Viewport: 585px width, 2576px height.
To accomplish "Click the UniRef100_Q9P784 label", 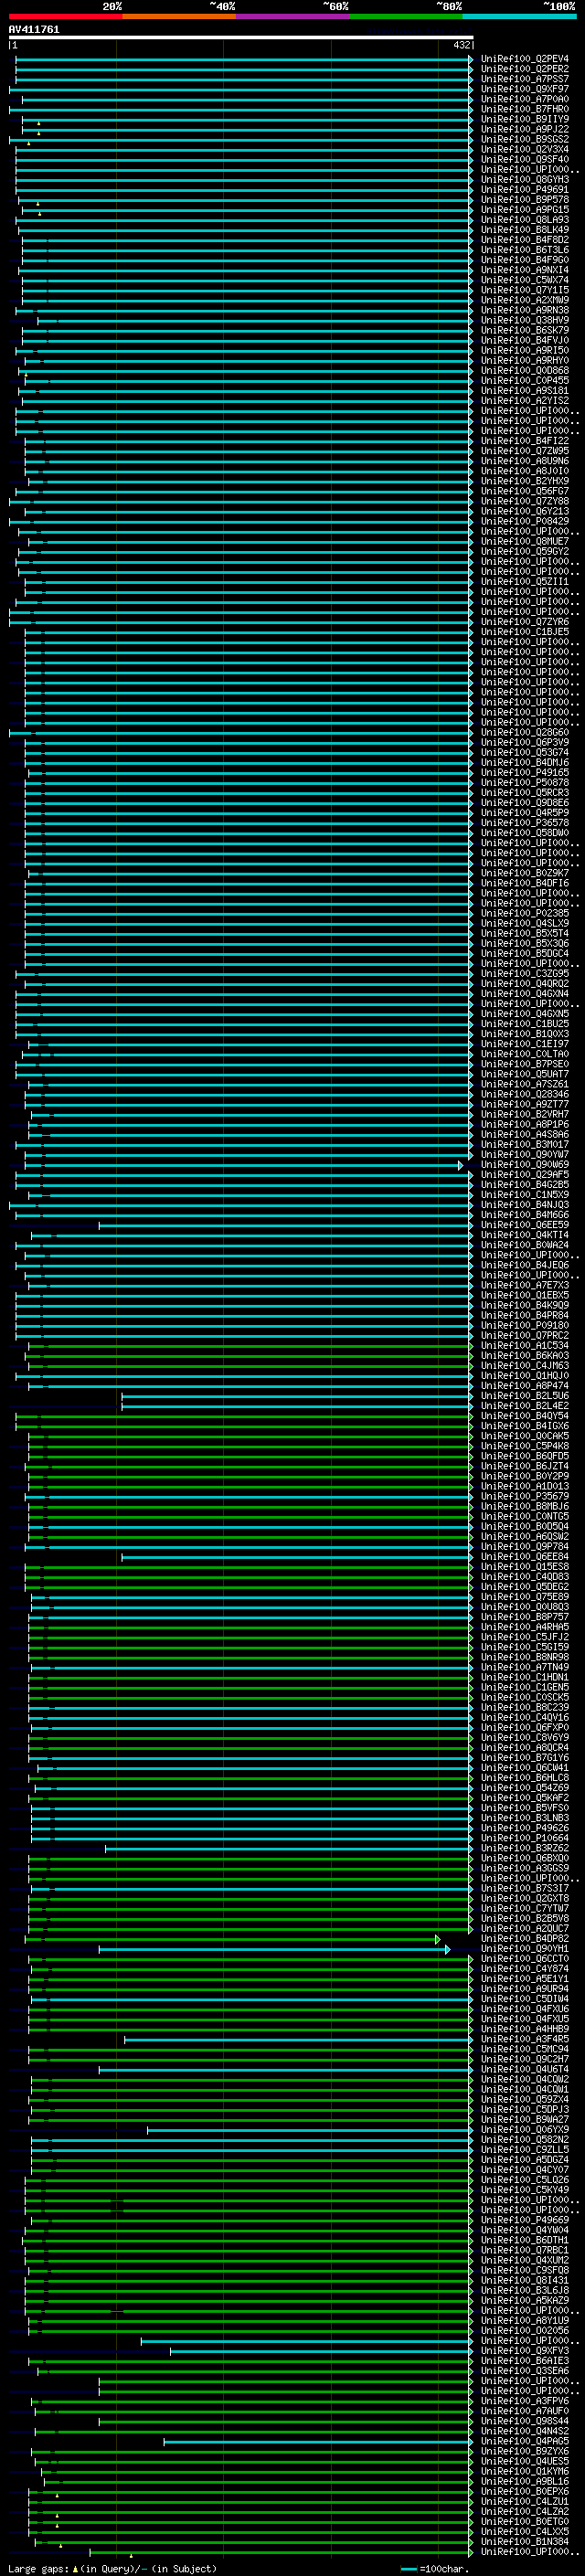I will pyautogui.click(x=524, y=1547).
